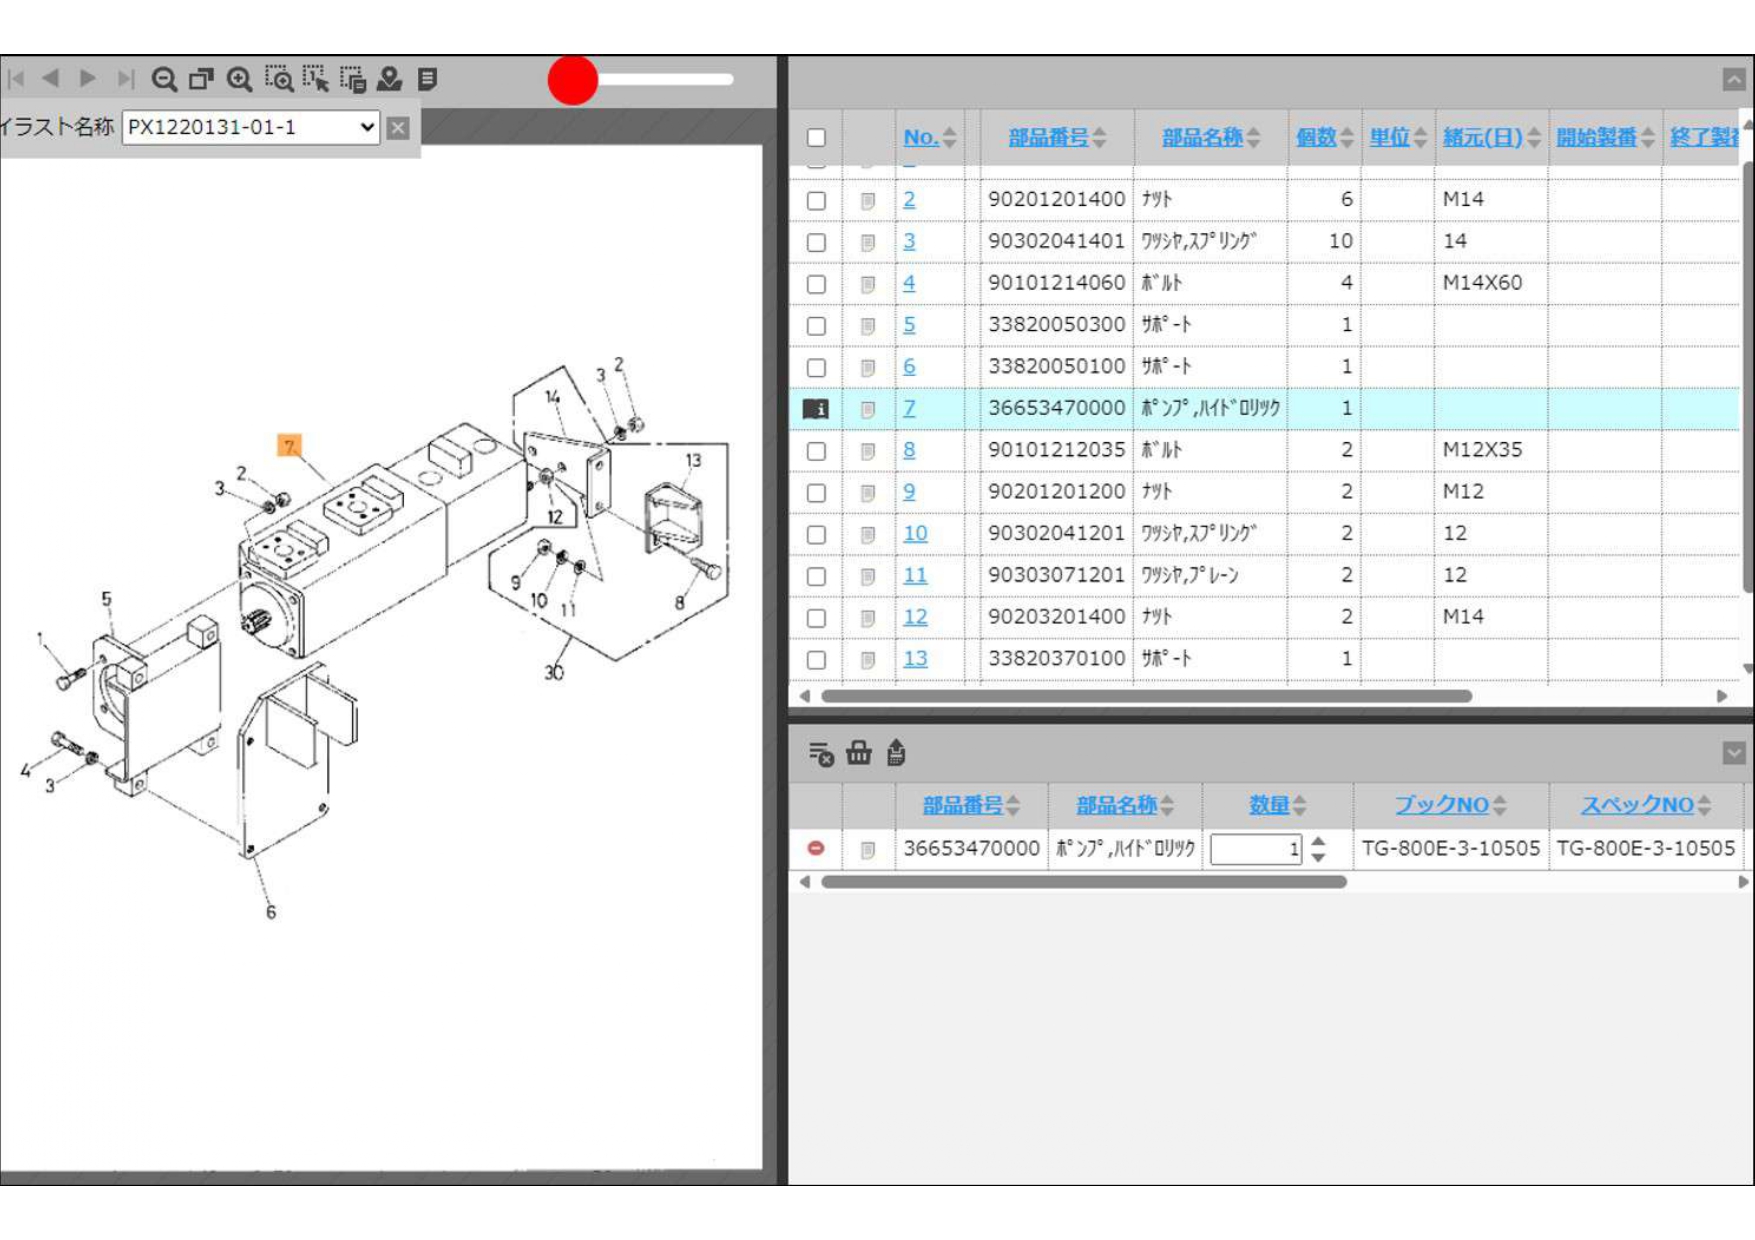Click the red zoom slider handle
Screen dimensions: 1755x1240
[x=573, y=80]
